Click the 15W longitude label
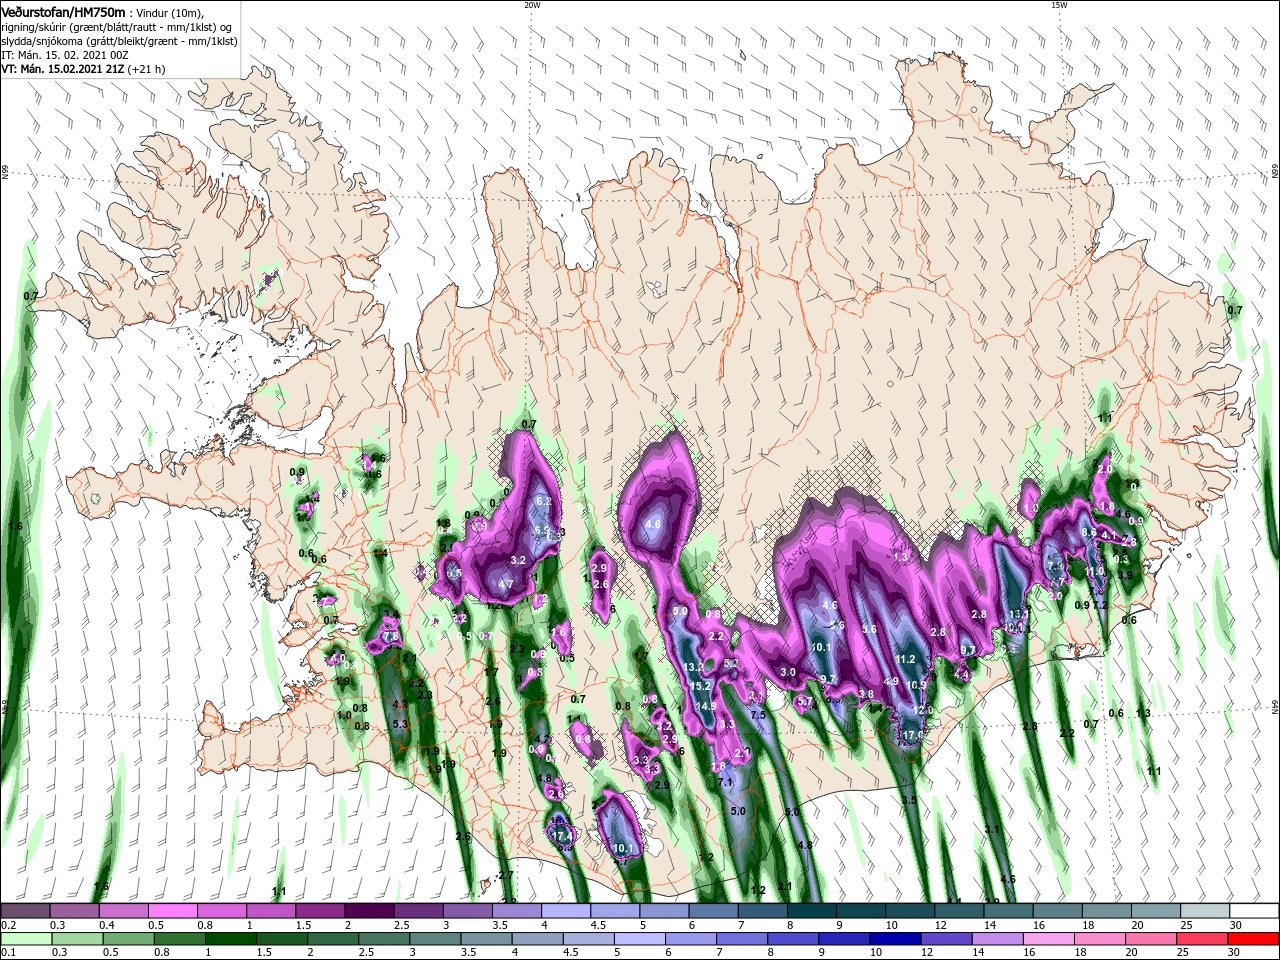The height and width of the screenshot is (960, 1280). pos(1059,5)
